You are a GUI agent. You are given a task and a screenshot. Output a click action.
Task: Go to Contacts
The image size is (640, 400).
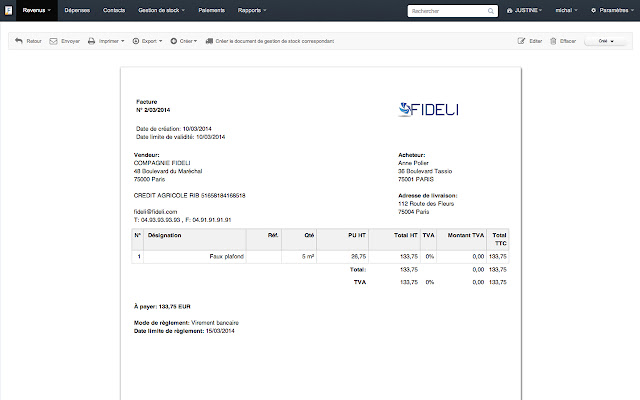click(114, 10)
